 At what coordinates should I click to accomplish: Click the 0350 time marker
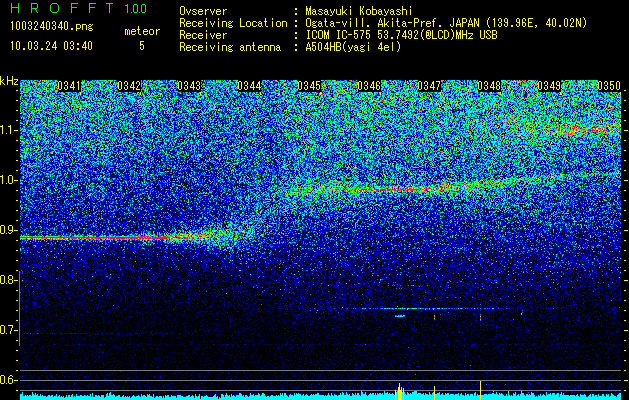tap(609, 86)
